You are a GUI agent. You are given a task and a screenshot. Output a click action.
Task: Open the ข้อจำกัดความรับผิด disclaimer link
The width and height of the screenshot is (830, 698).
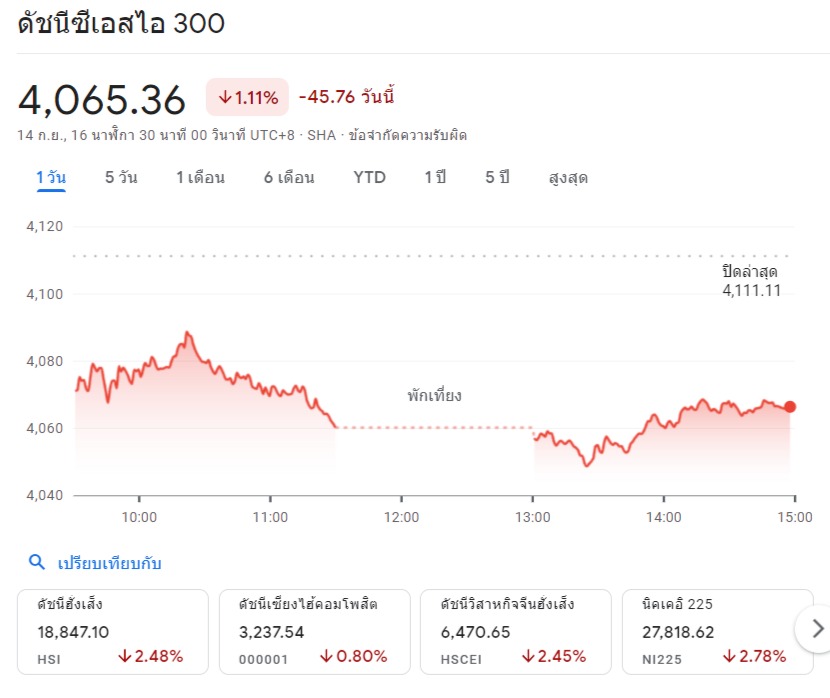coord(407,135)
